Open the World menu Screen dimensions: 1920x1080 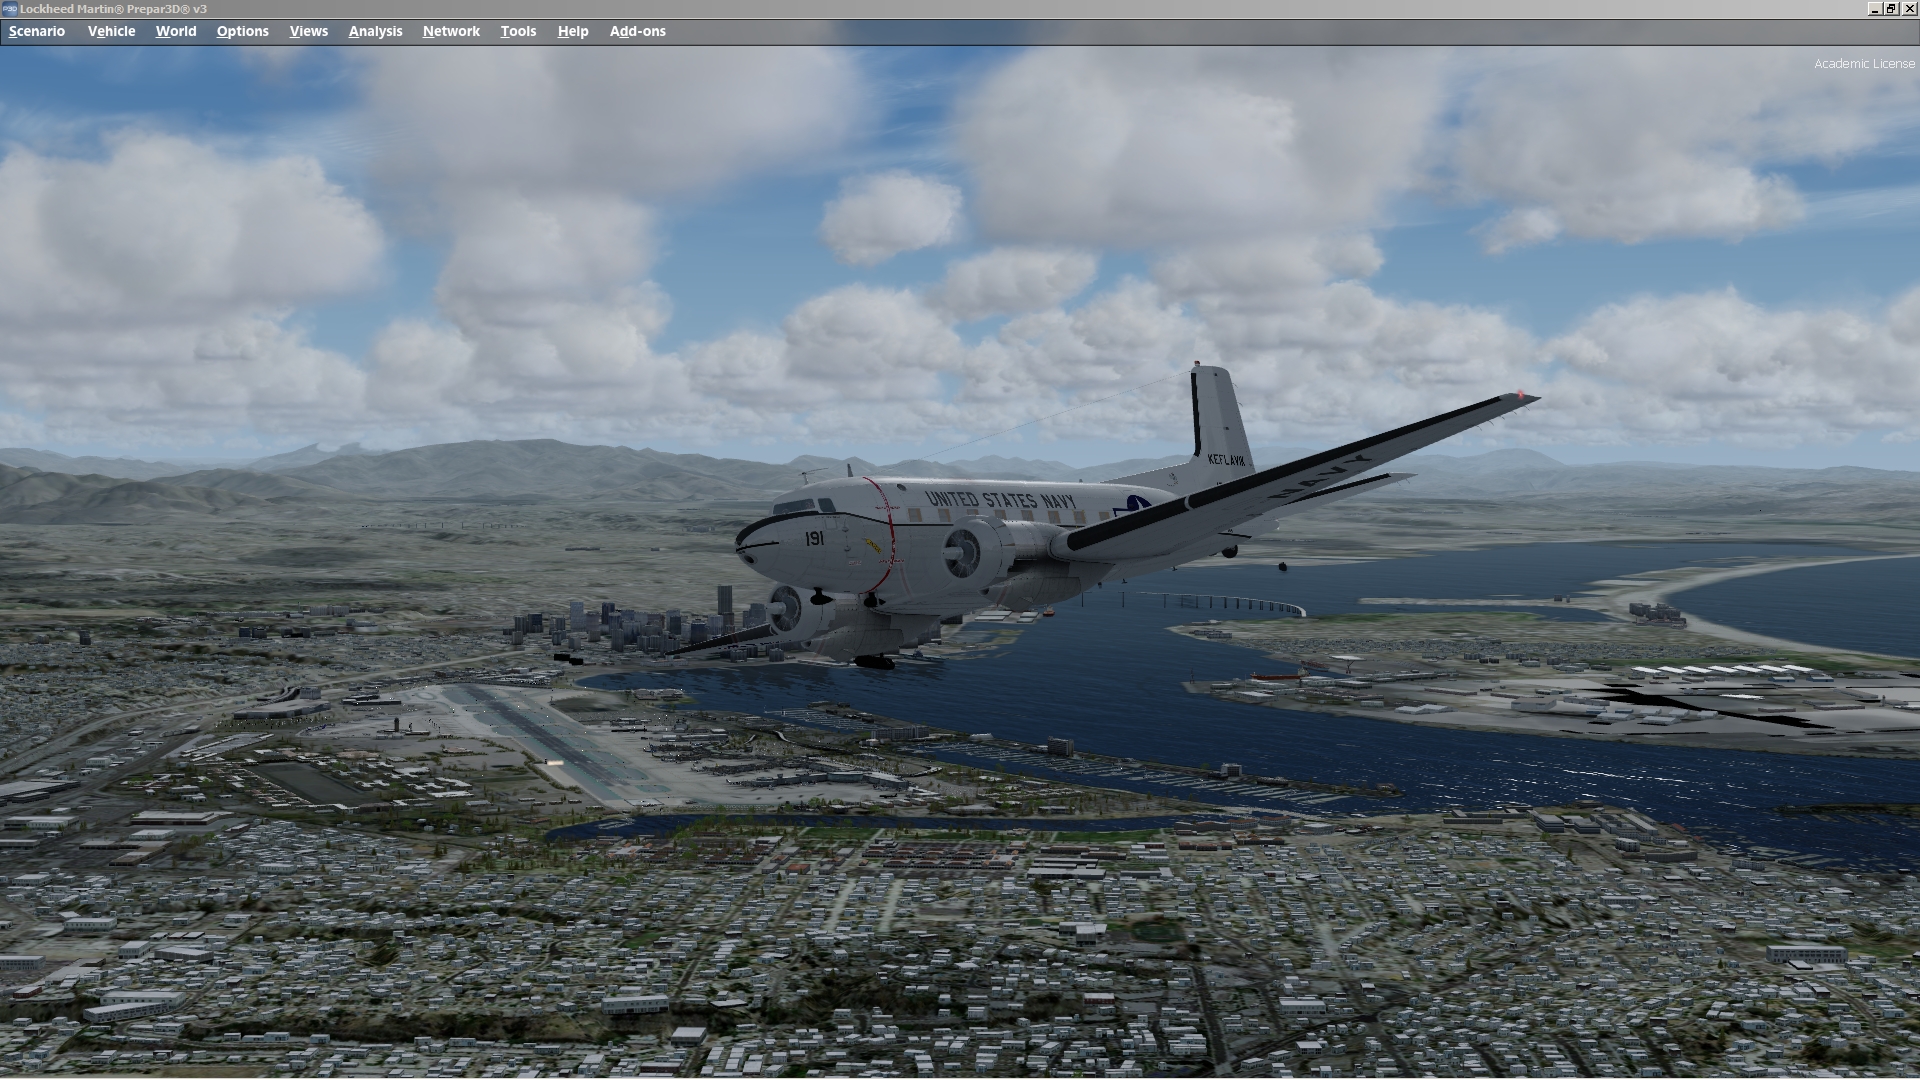(x=176, y=31)
